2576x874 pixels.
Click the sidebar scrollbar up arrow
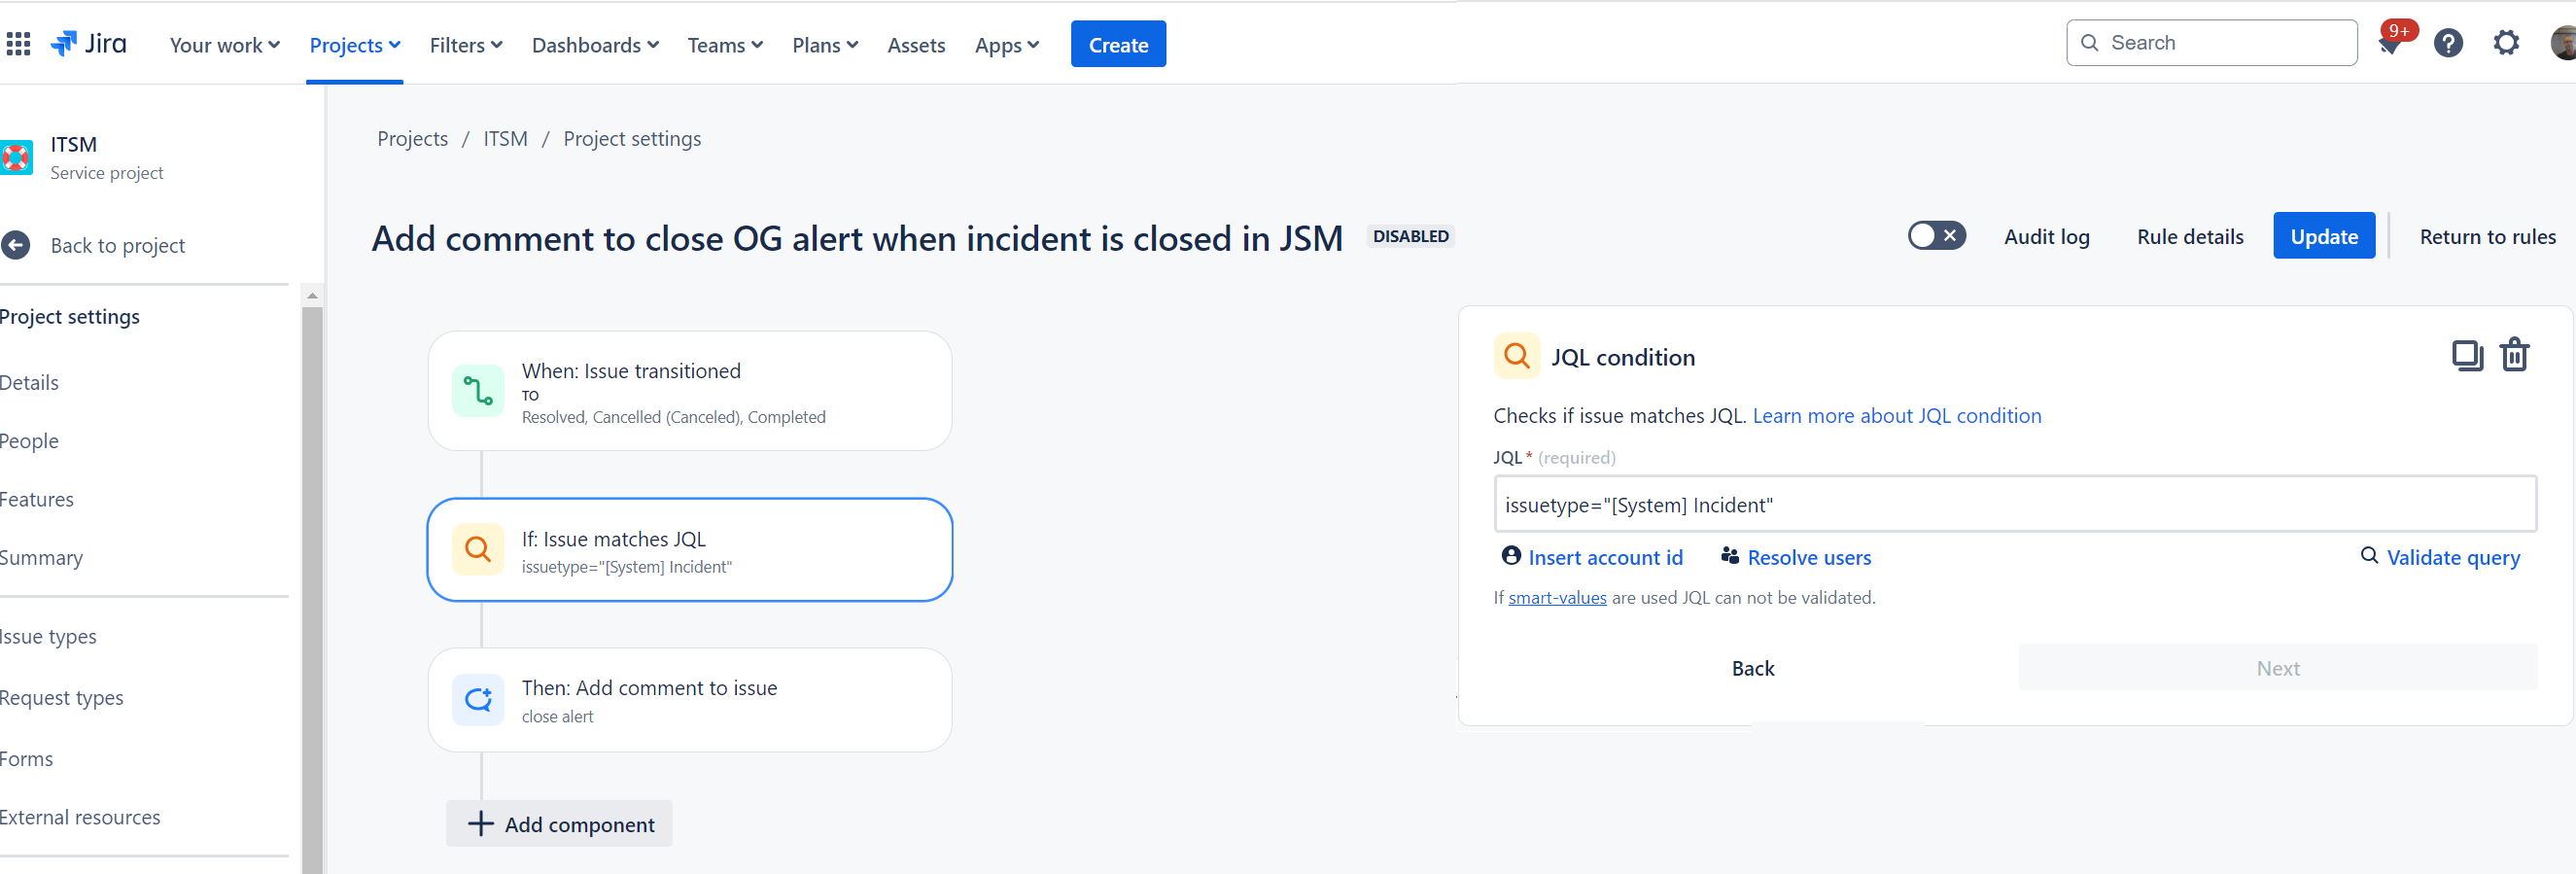pyautogui.click(x=312, y=296)
